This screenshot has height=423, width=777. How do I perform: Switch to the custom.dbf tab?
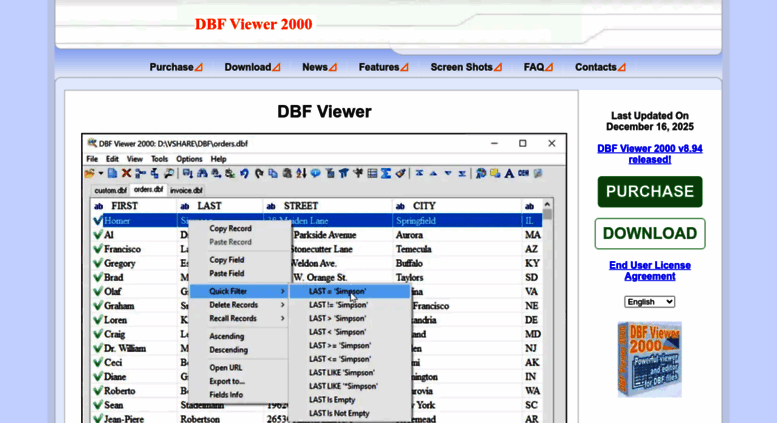[110, 190]
